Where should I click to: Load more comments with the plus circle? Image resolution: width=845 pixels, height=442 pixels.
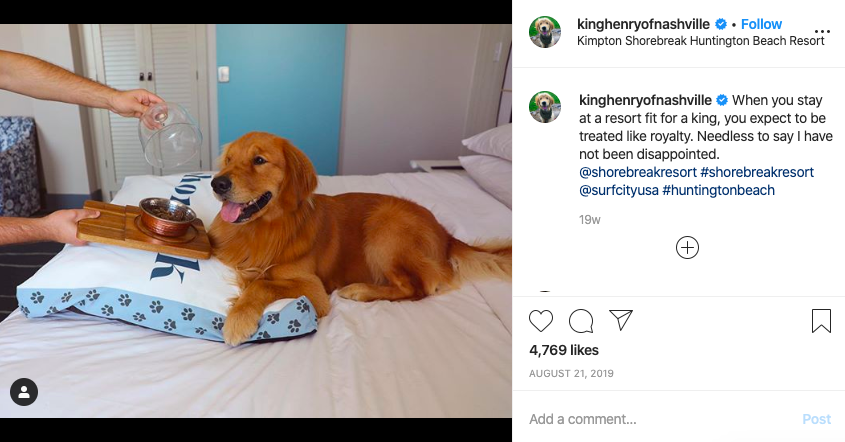pos(687,247)
